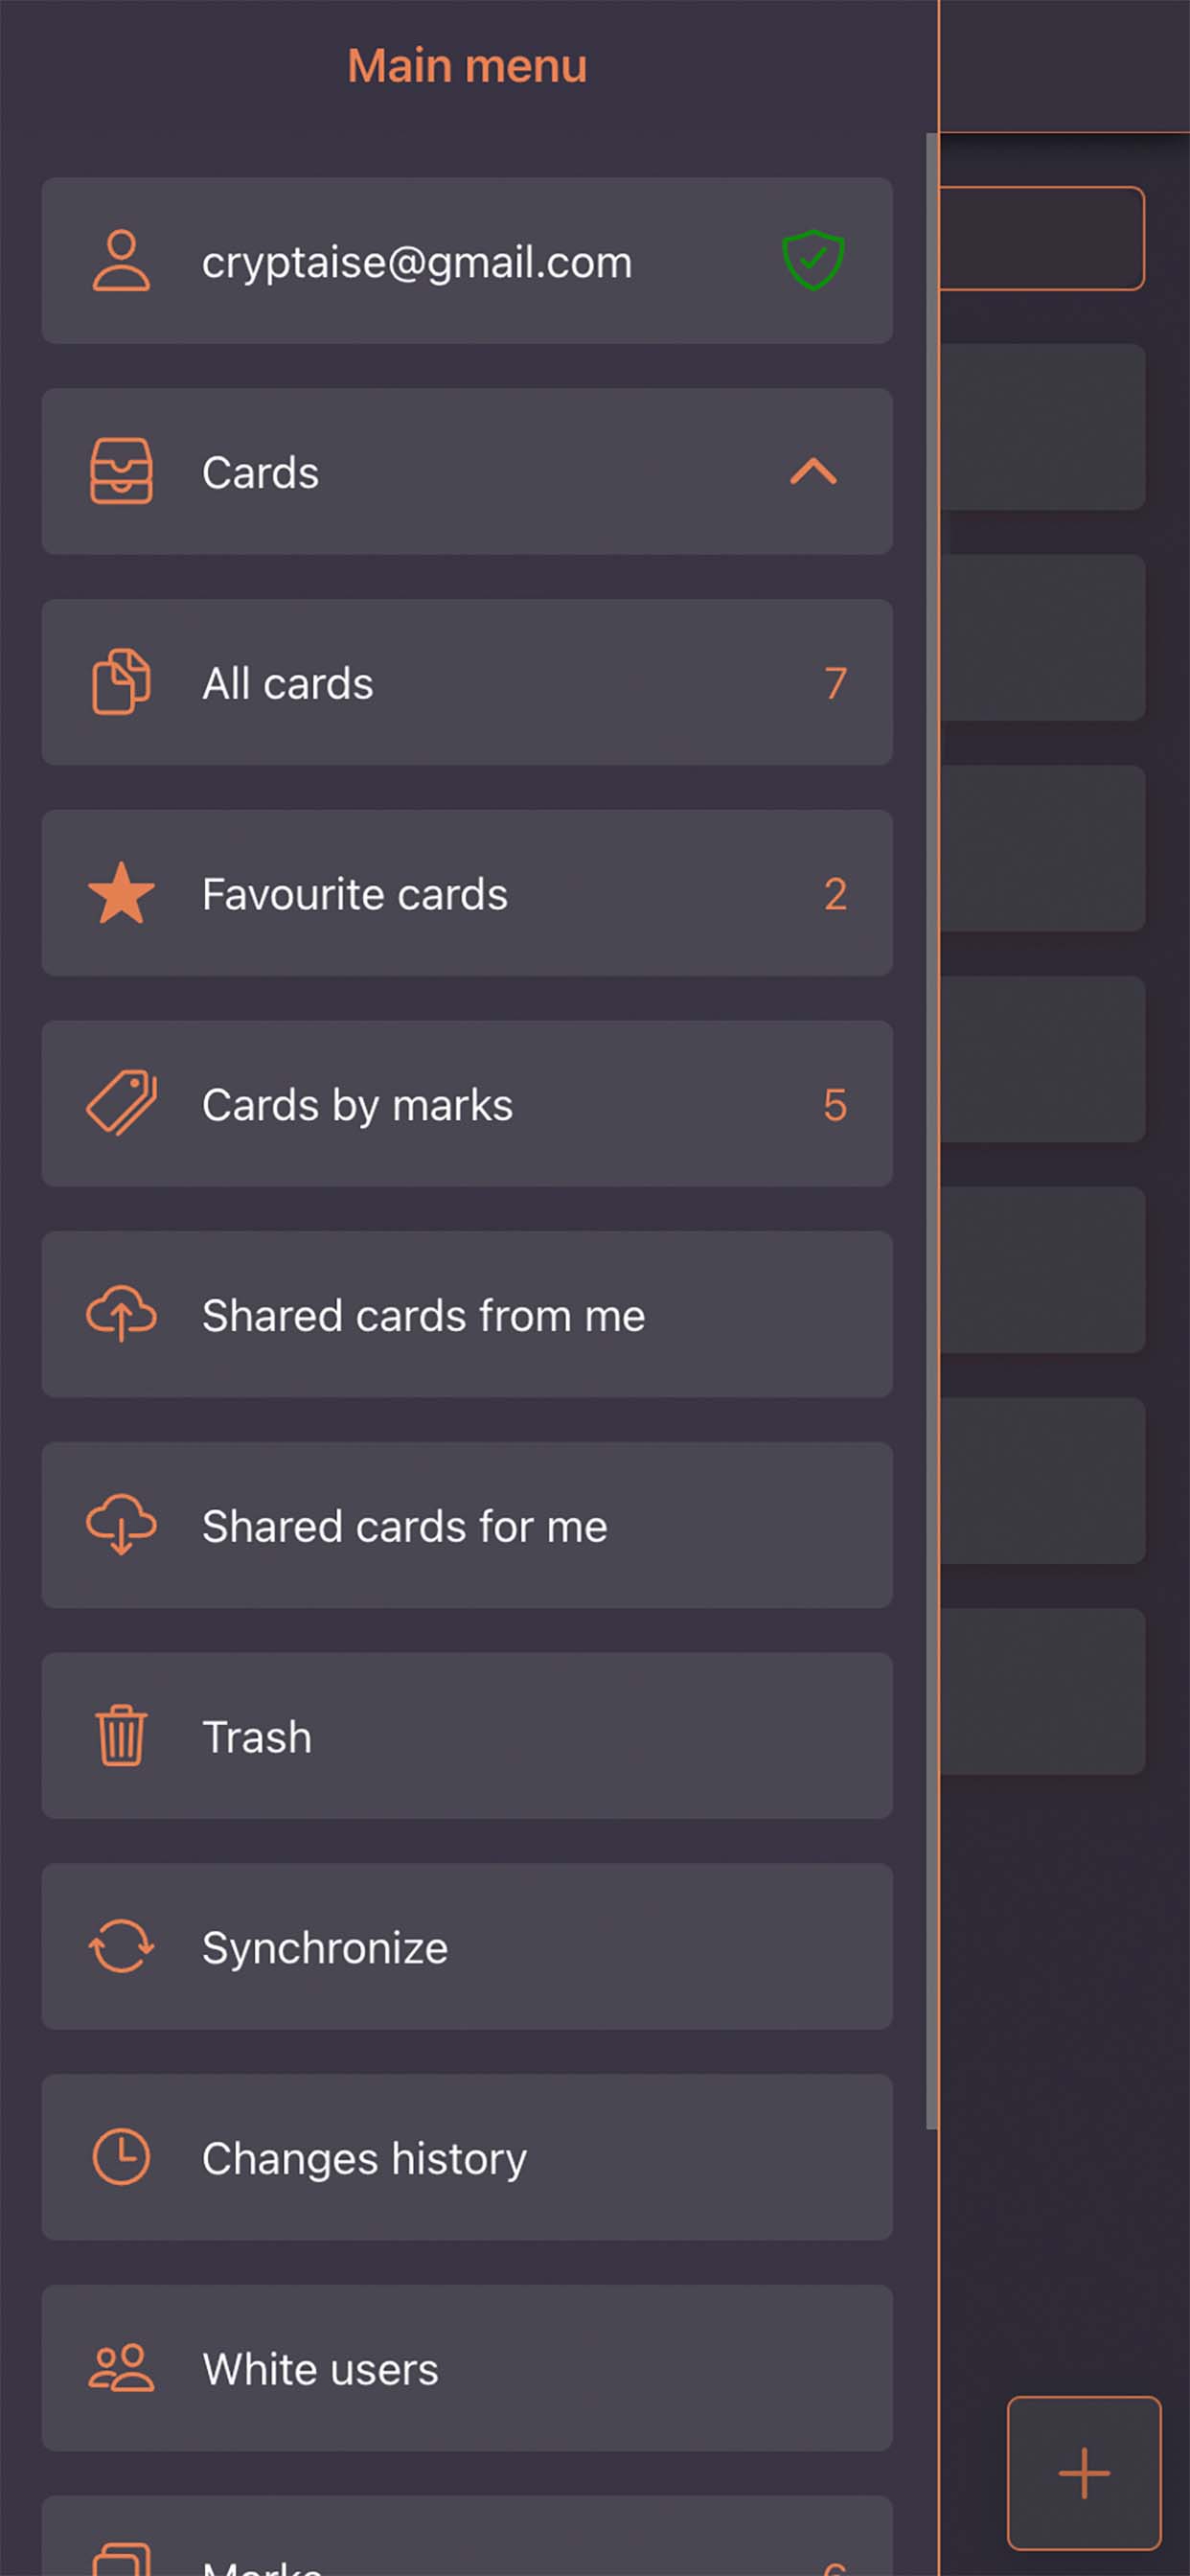Open White users entry
Screen dimensions: 1190x2576
point(466,2367)
